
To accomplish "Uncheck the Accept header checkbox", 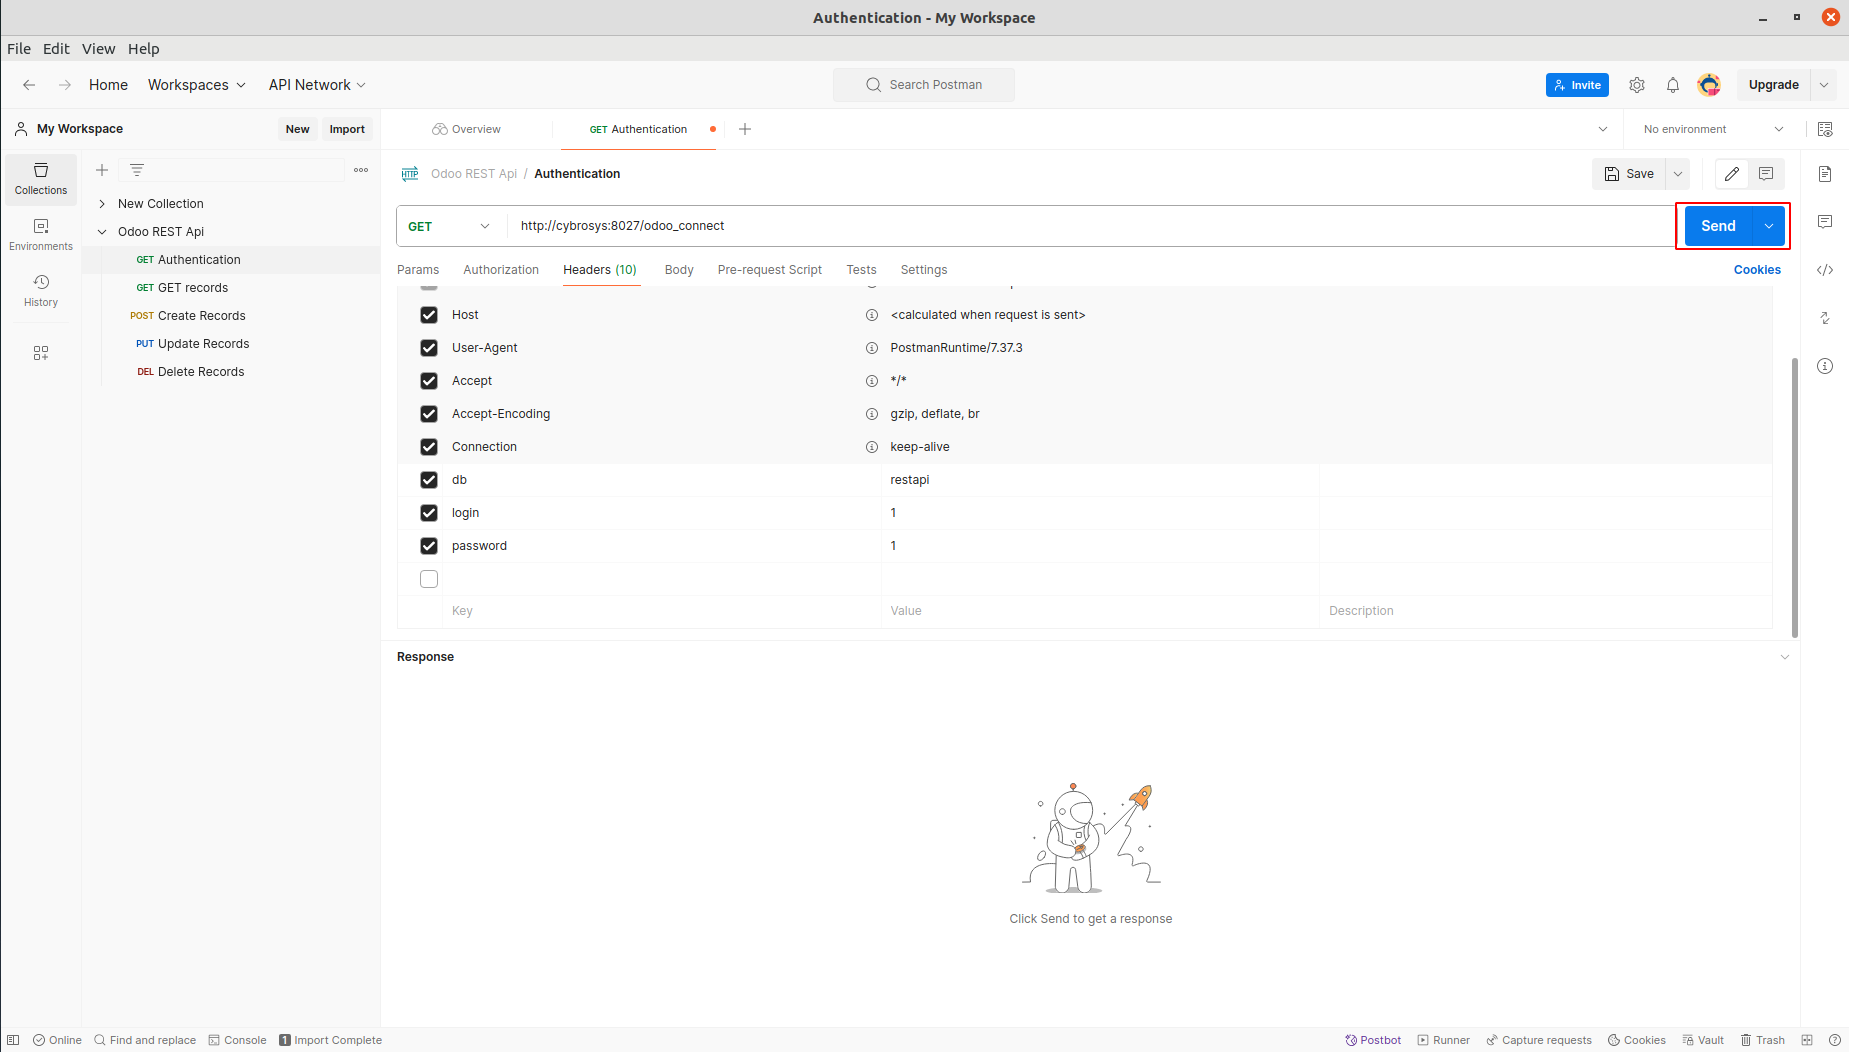I will tap(429, 381).
